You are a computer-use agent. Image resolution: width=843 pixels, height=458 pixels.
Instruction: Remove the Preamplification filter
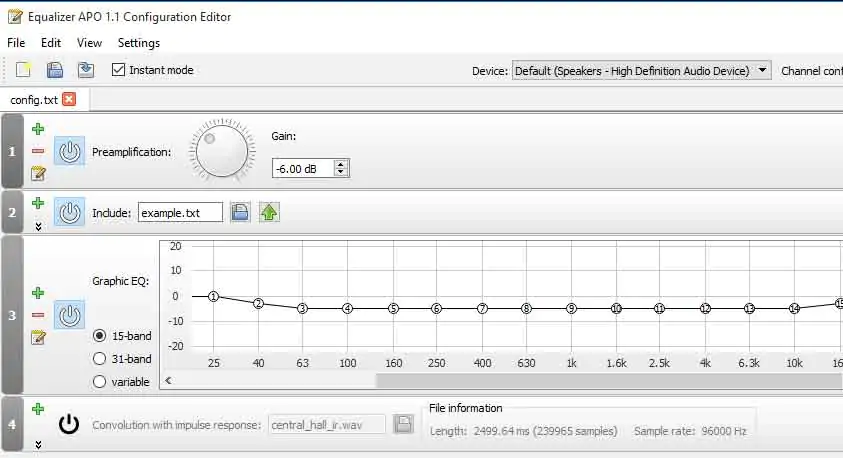[38, 151]
